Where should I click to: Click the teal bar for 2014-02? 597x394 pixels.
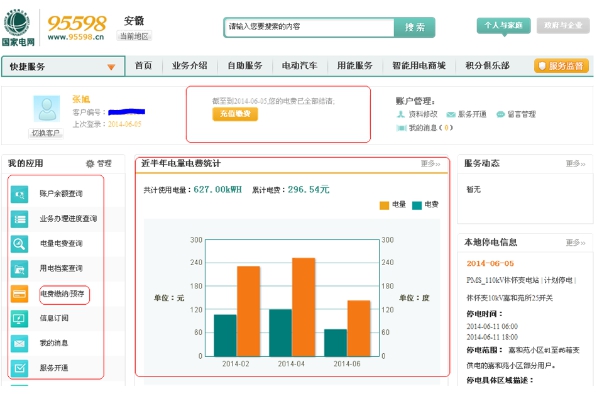click(225, 335)
